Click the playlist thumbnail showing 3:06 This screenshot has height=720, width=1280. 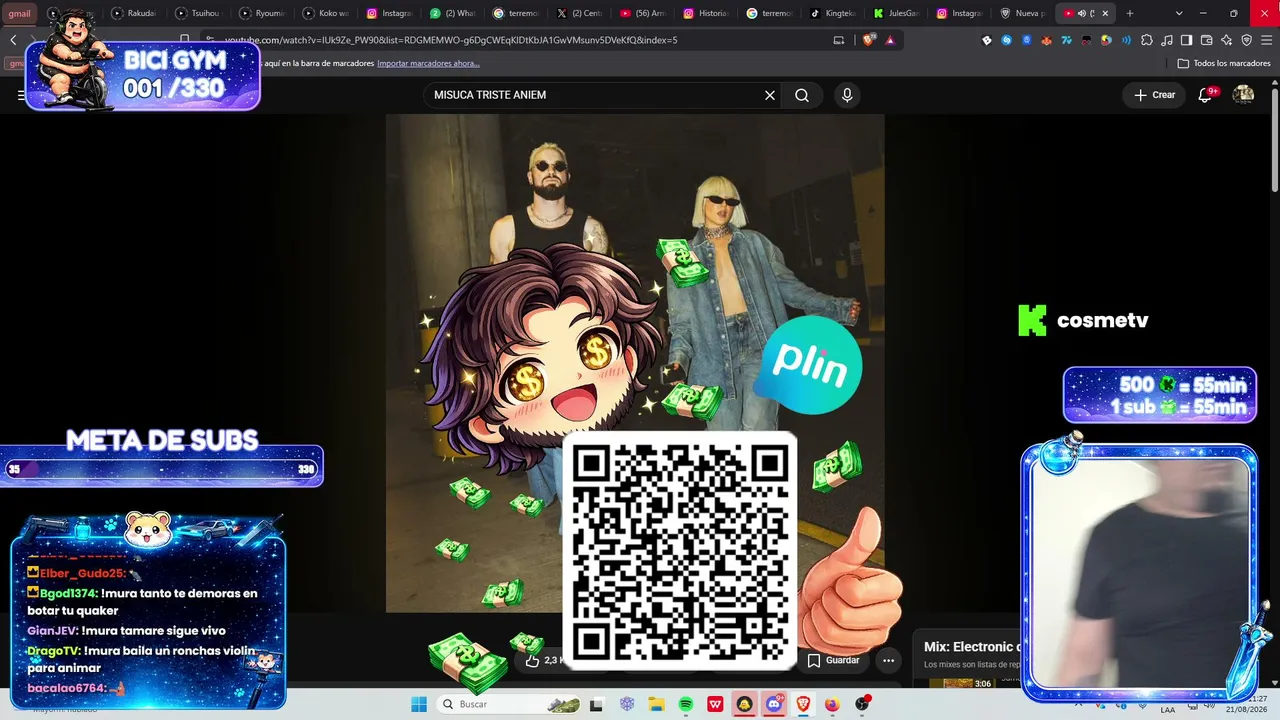click(960, 683)
